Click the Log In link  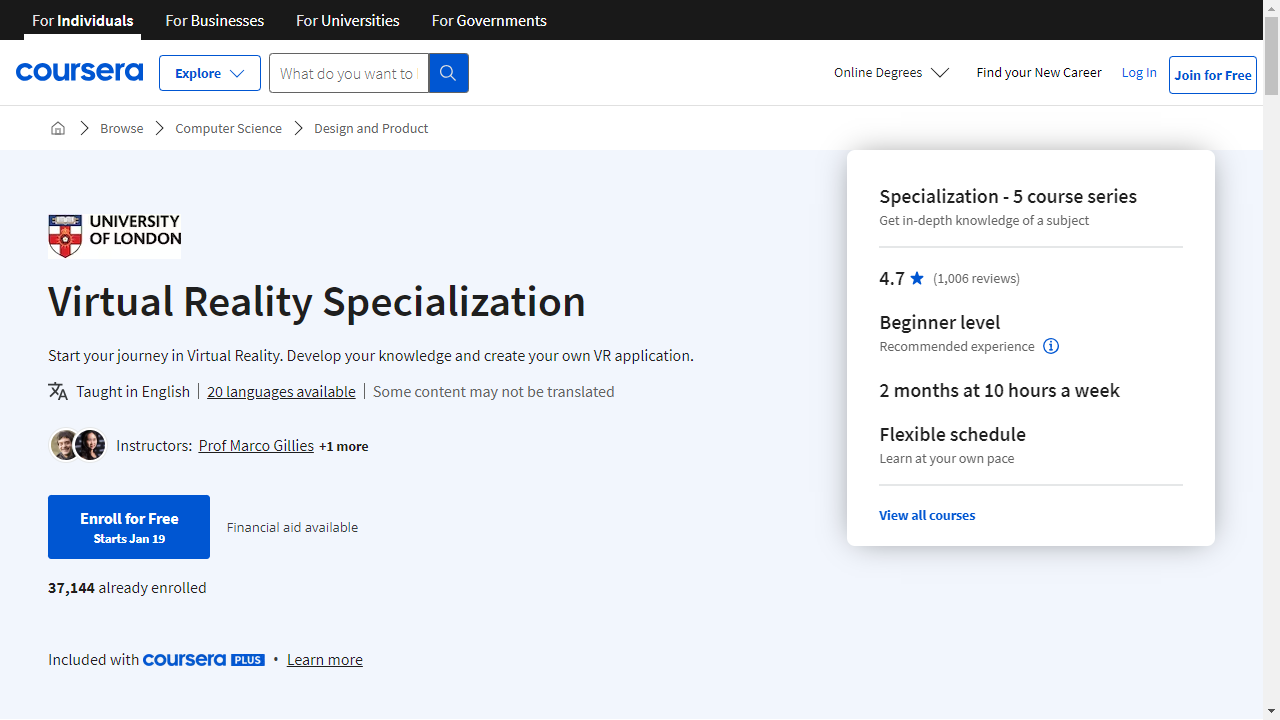coord(1139,72)
